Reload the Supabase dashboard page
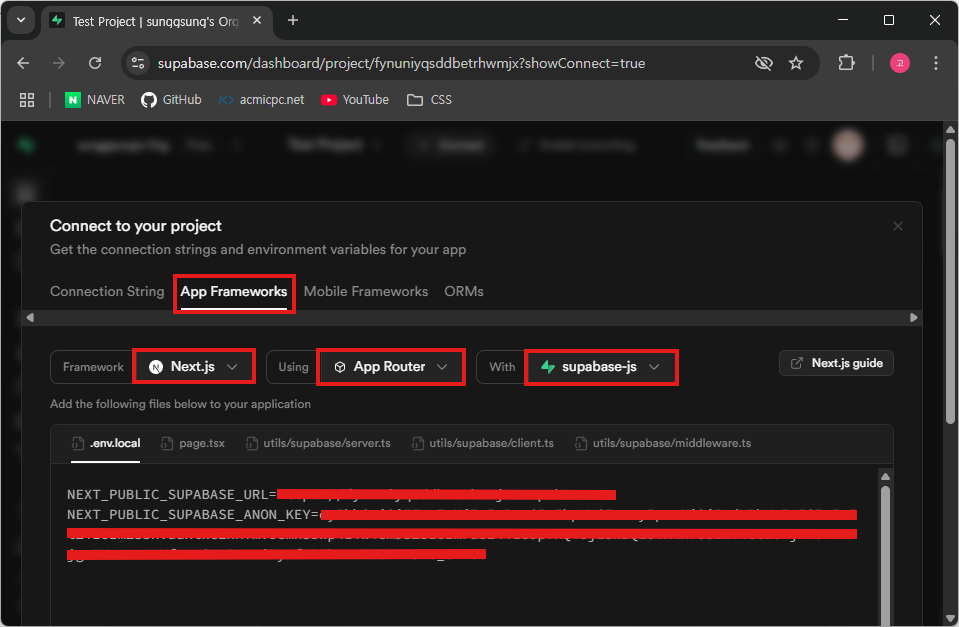The width and height of the screenshot is (959, 627). (95, 63)
